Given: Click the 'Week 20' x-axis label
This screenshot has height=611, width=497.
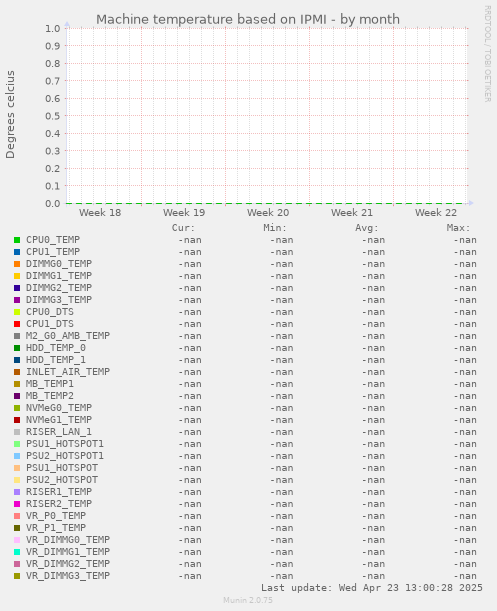Looking at the screenshot, I should click(x=268, y=213).
